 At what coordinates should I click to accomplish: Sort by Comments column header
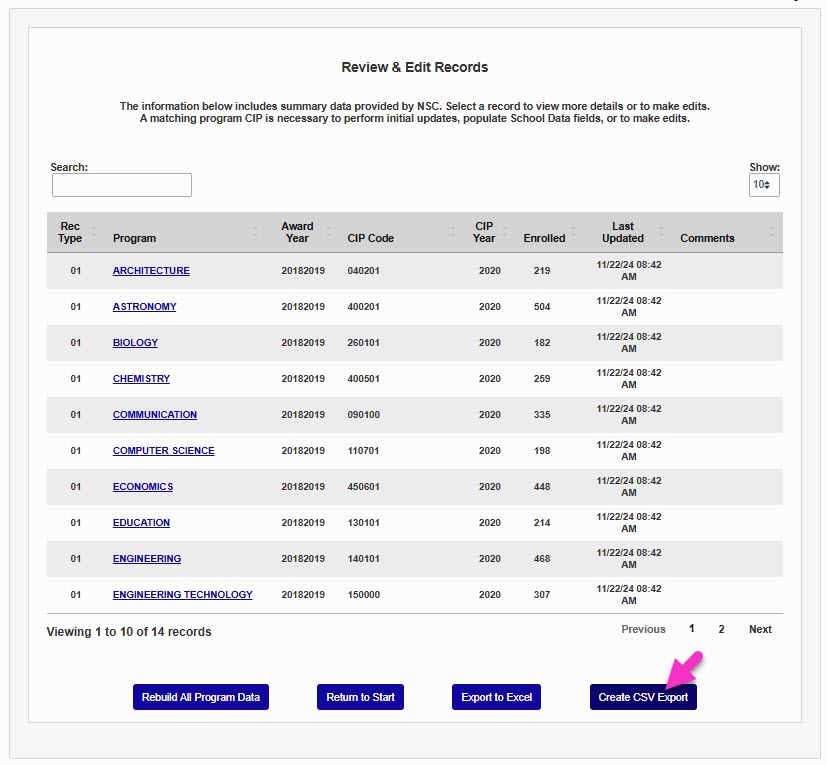tap(707, 238)
